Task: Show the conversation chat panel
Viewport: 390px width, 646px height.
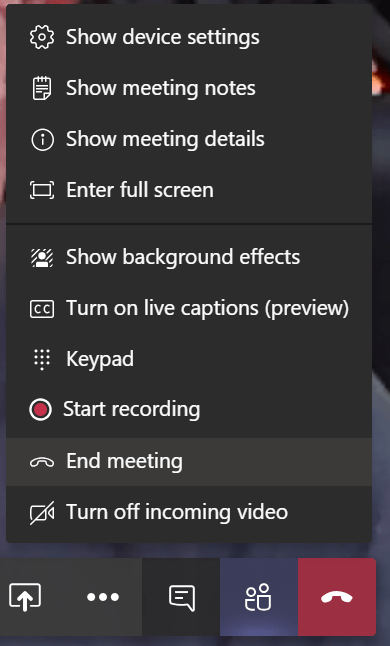Action: point(182,597)
